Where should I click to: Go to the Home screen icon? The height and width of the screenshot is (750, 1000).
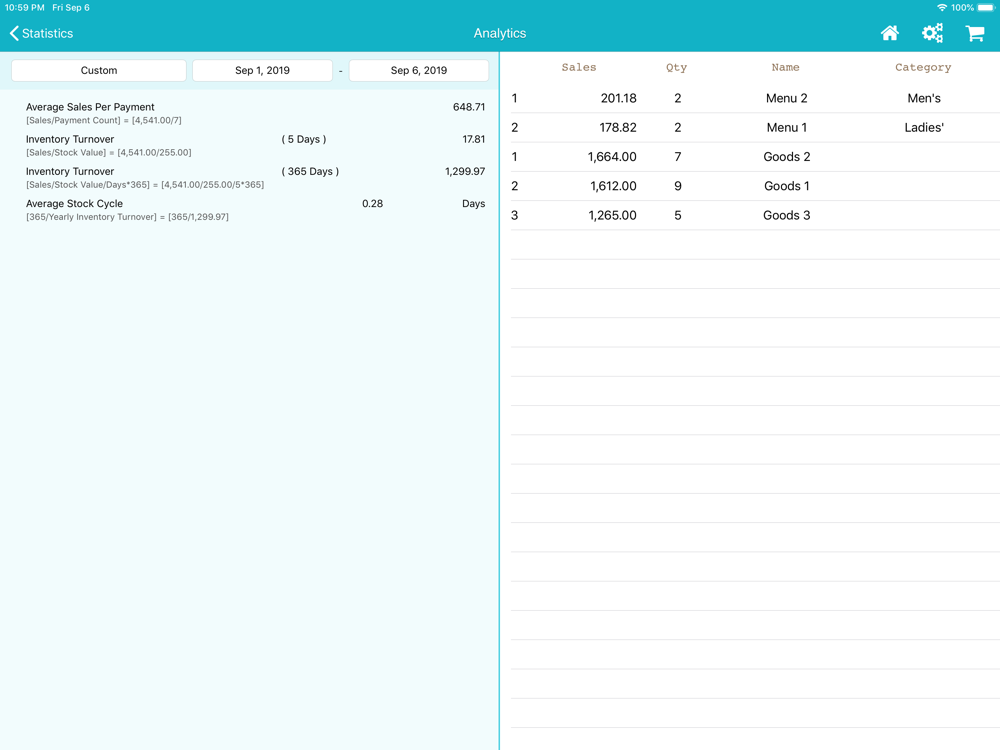890,33
